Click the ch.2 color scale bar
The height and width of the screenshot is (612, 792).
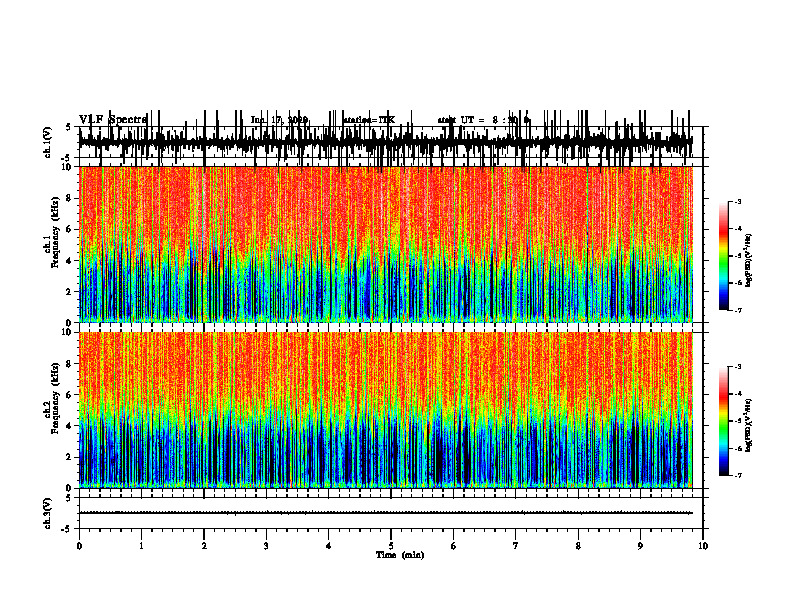pos(724,421)
